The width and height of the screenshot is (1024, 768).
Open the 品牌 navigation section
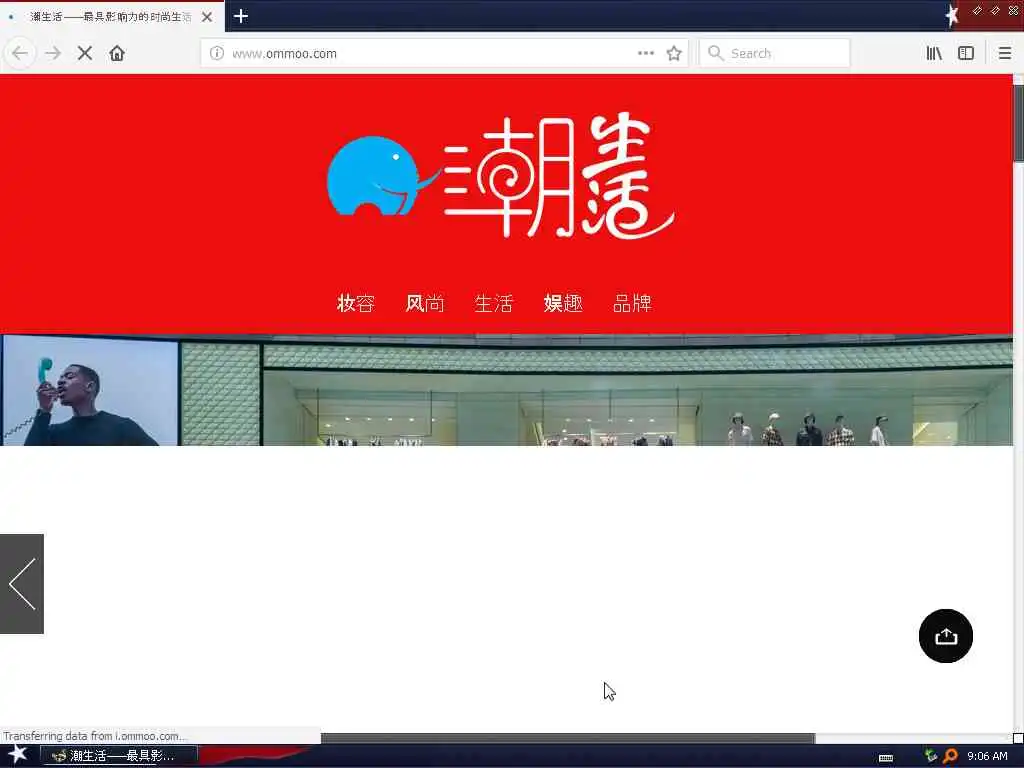coord(632,303)
